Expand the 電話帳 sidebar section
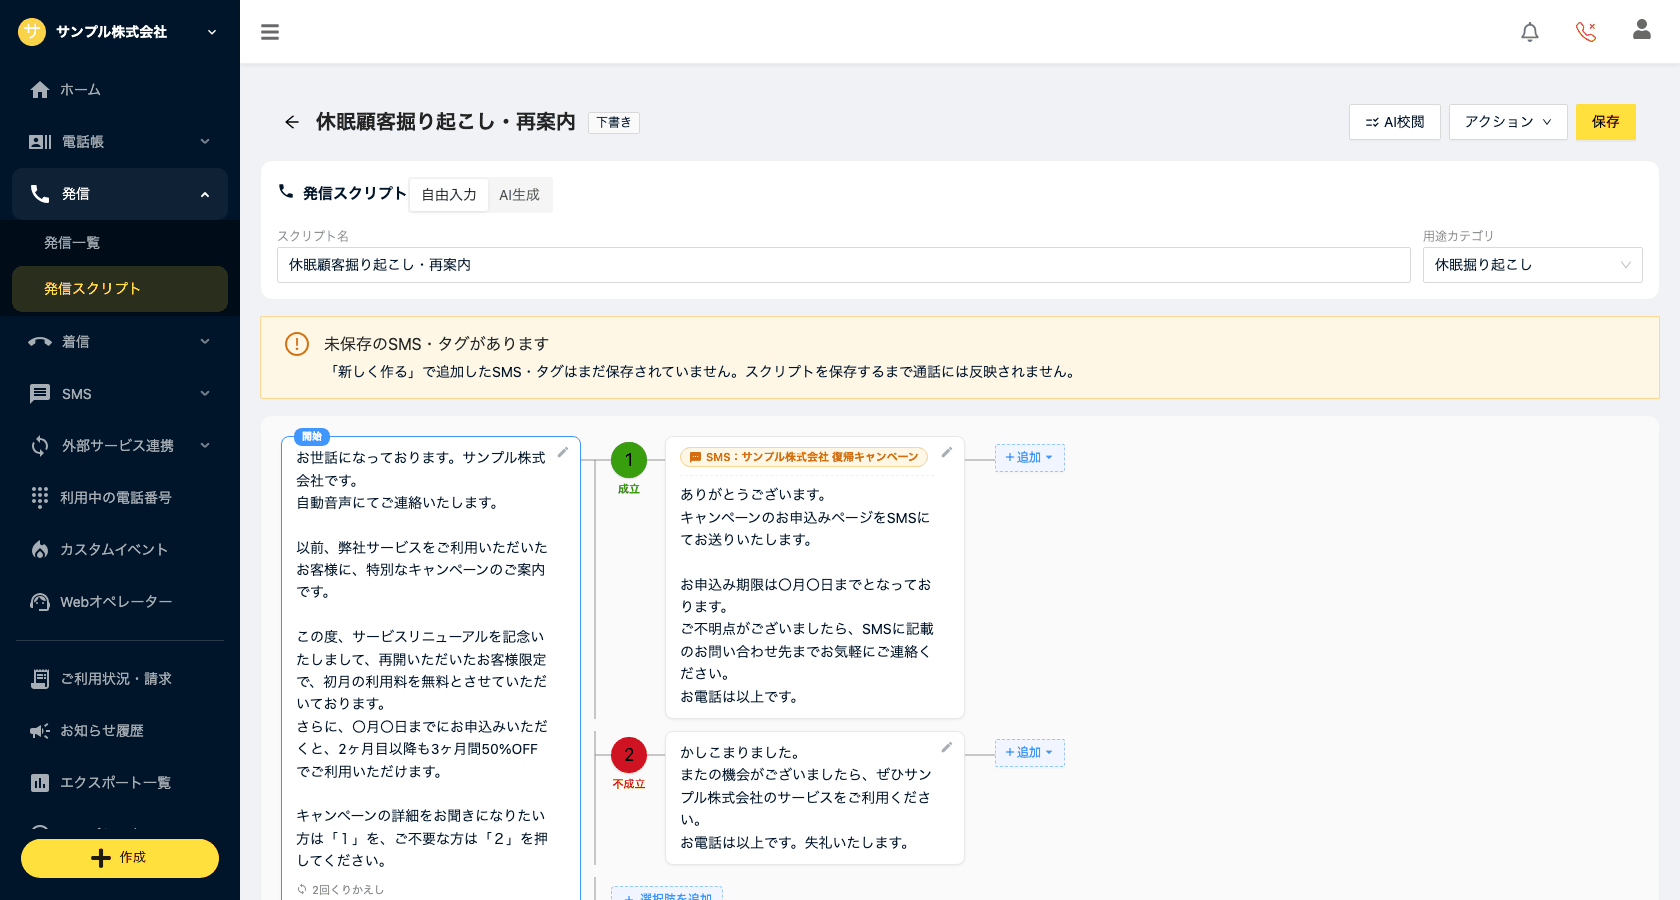Viewport: 1680px width, 900px height. pyautogui.click(x=205, y=142)
